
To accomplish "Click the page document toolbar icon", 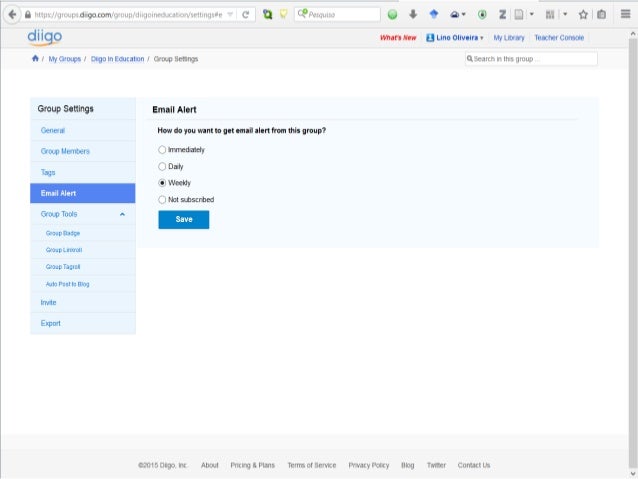I will tap(519, 15).
